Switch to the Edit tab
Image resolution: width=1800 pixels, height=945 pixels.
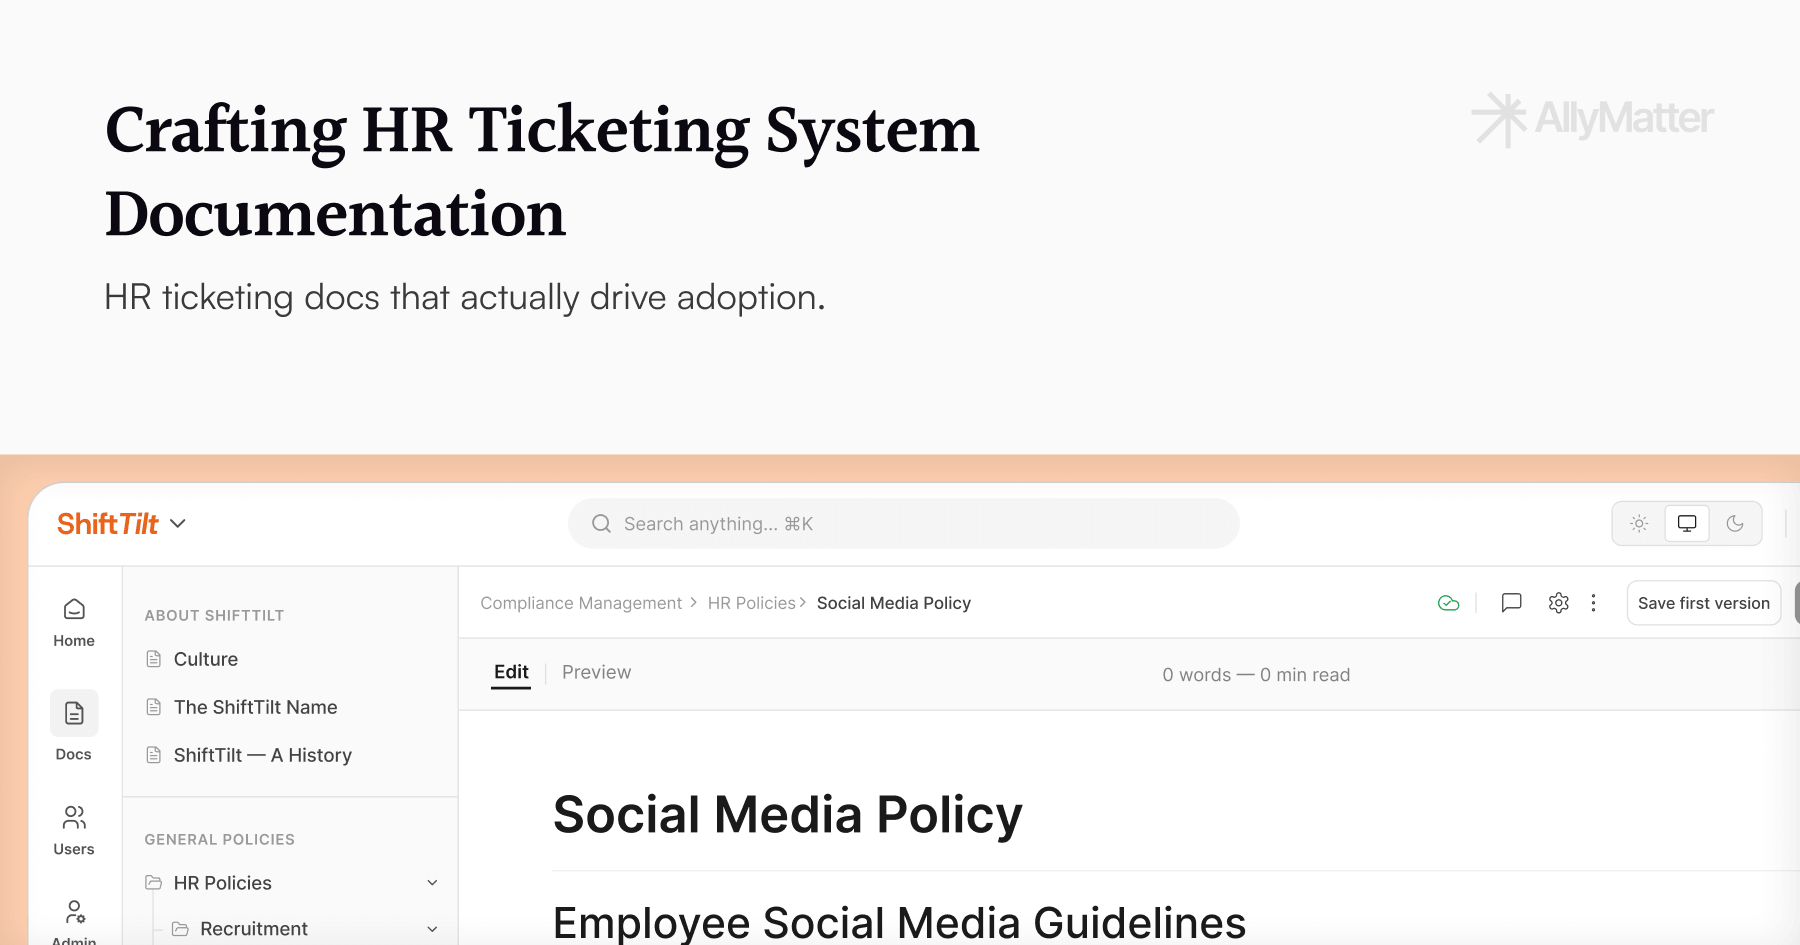(511, 673)
